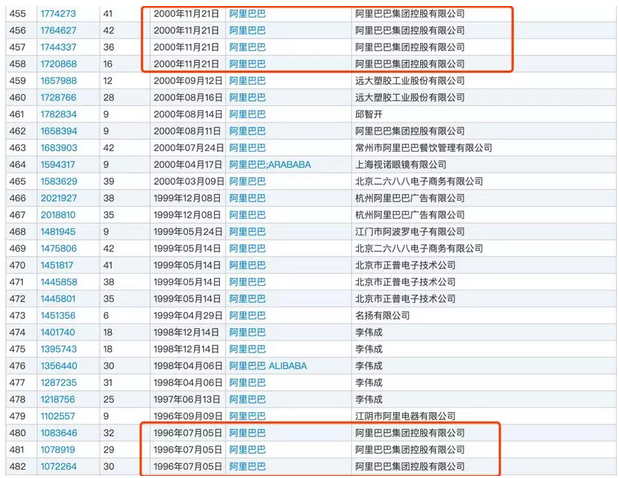The image size is (619, 478).
Task: Select the date 1997年06月13日
Action: pos(187,399)
